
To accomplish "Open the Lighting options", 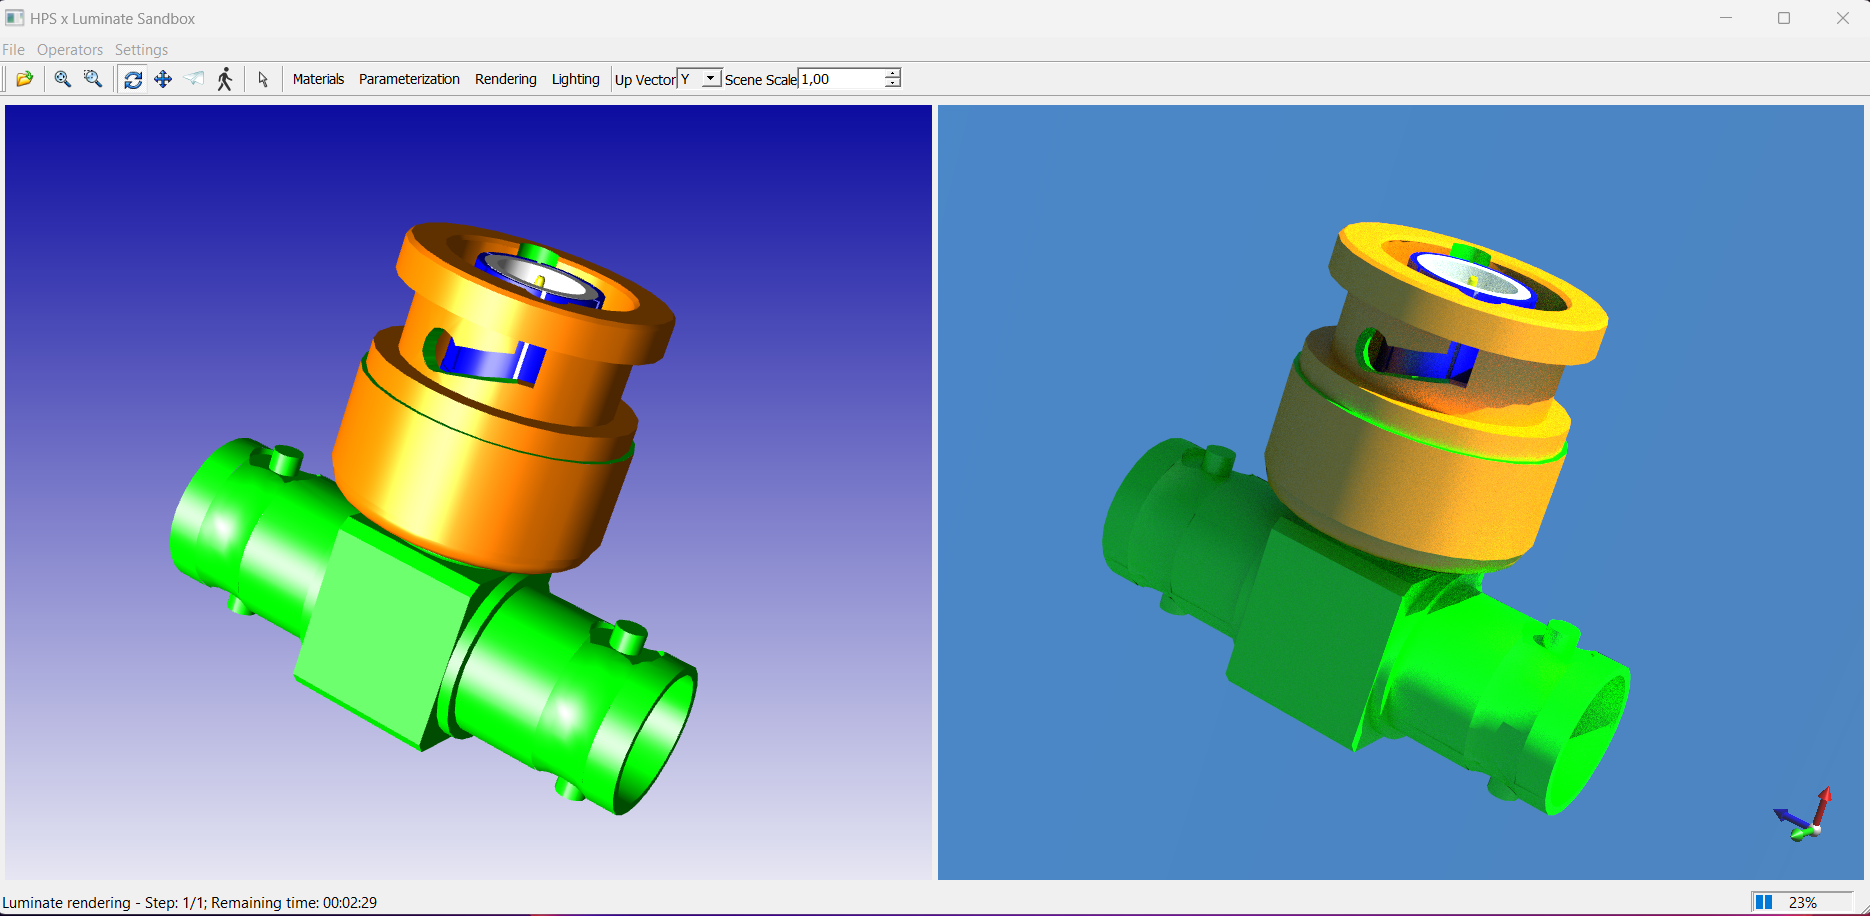I will (x=575, y=78).
